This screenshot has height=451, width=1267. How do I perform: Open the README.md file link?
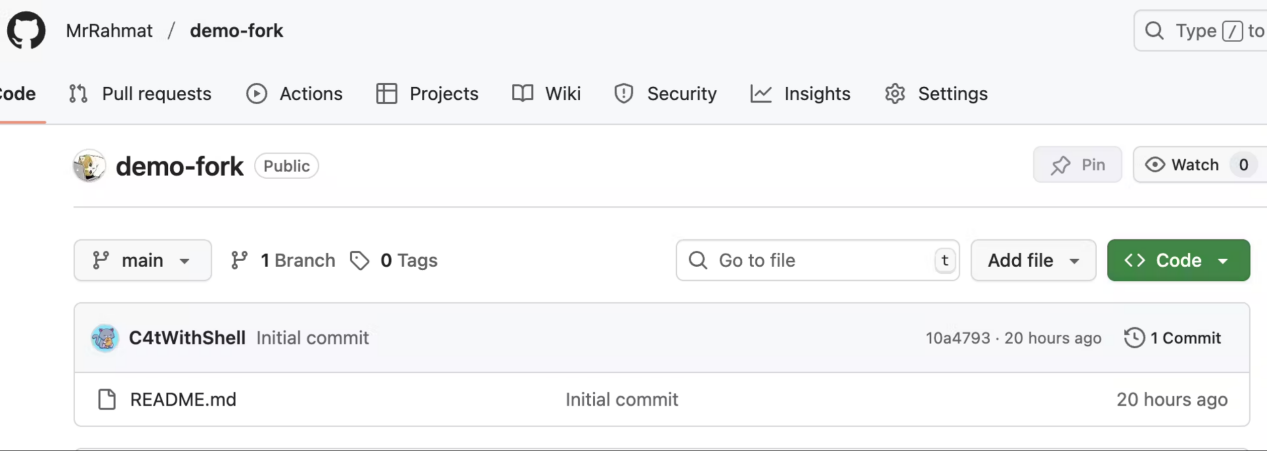183,400
